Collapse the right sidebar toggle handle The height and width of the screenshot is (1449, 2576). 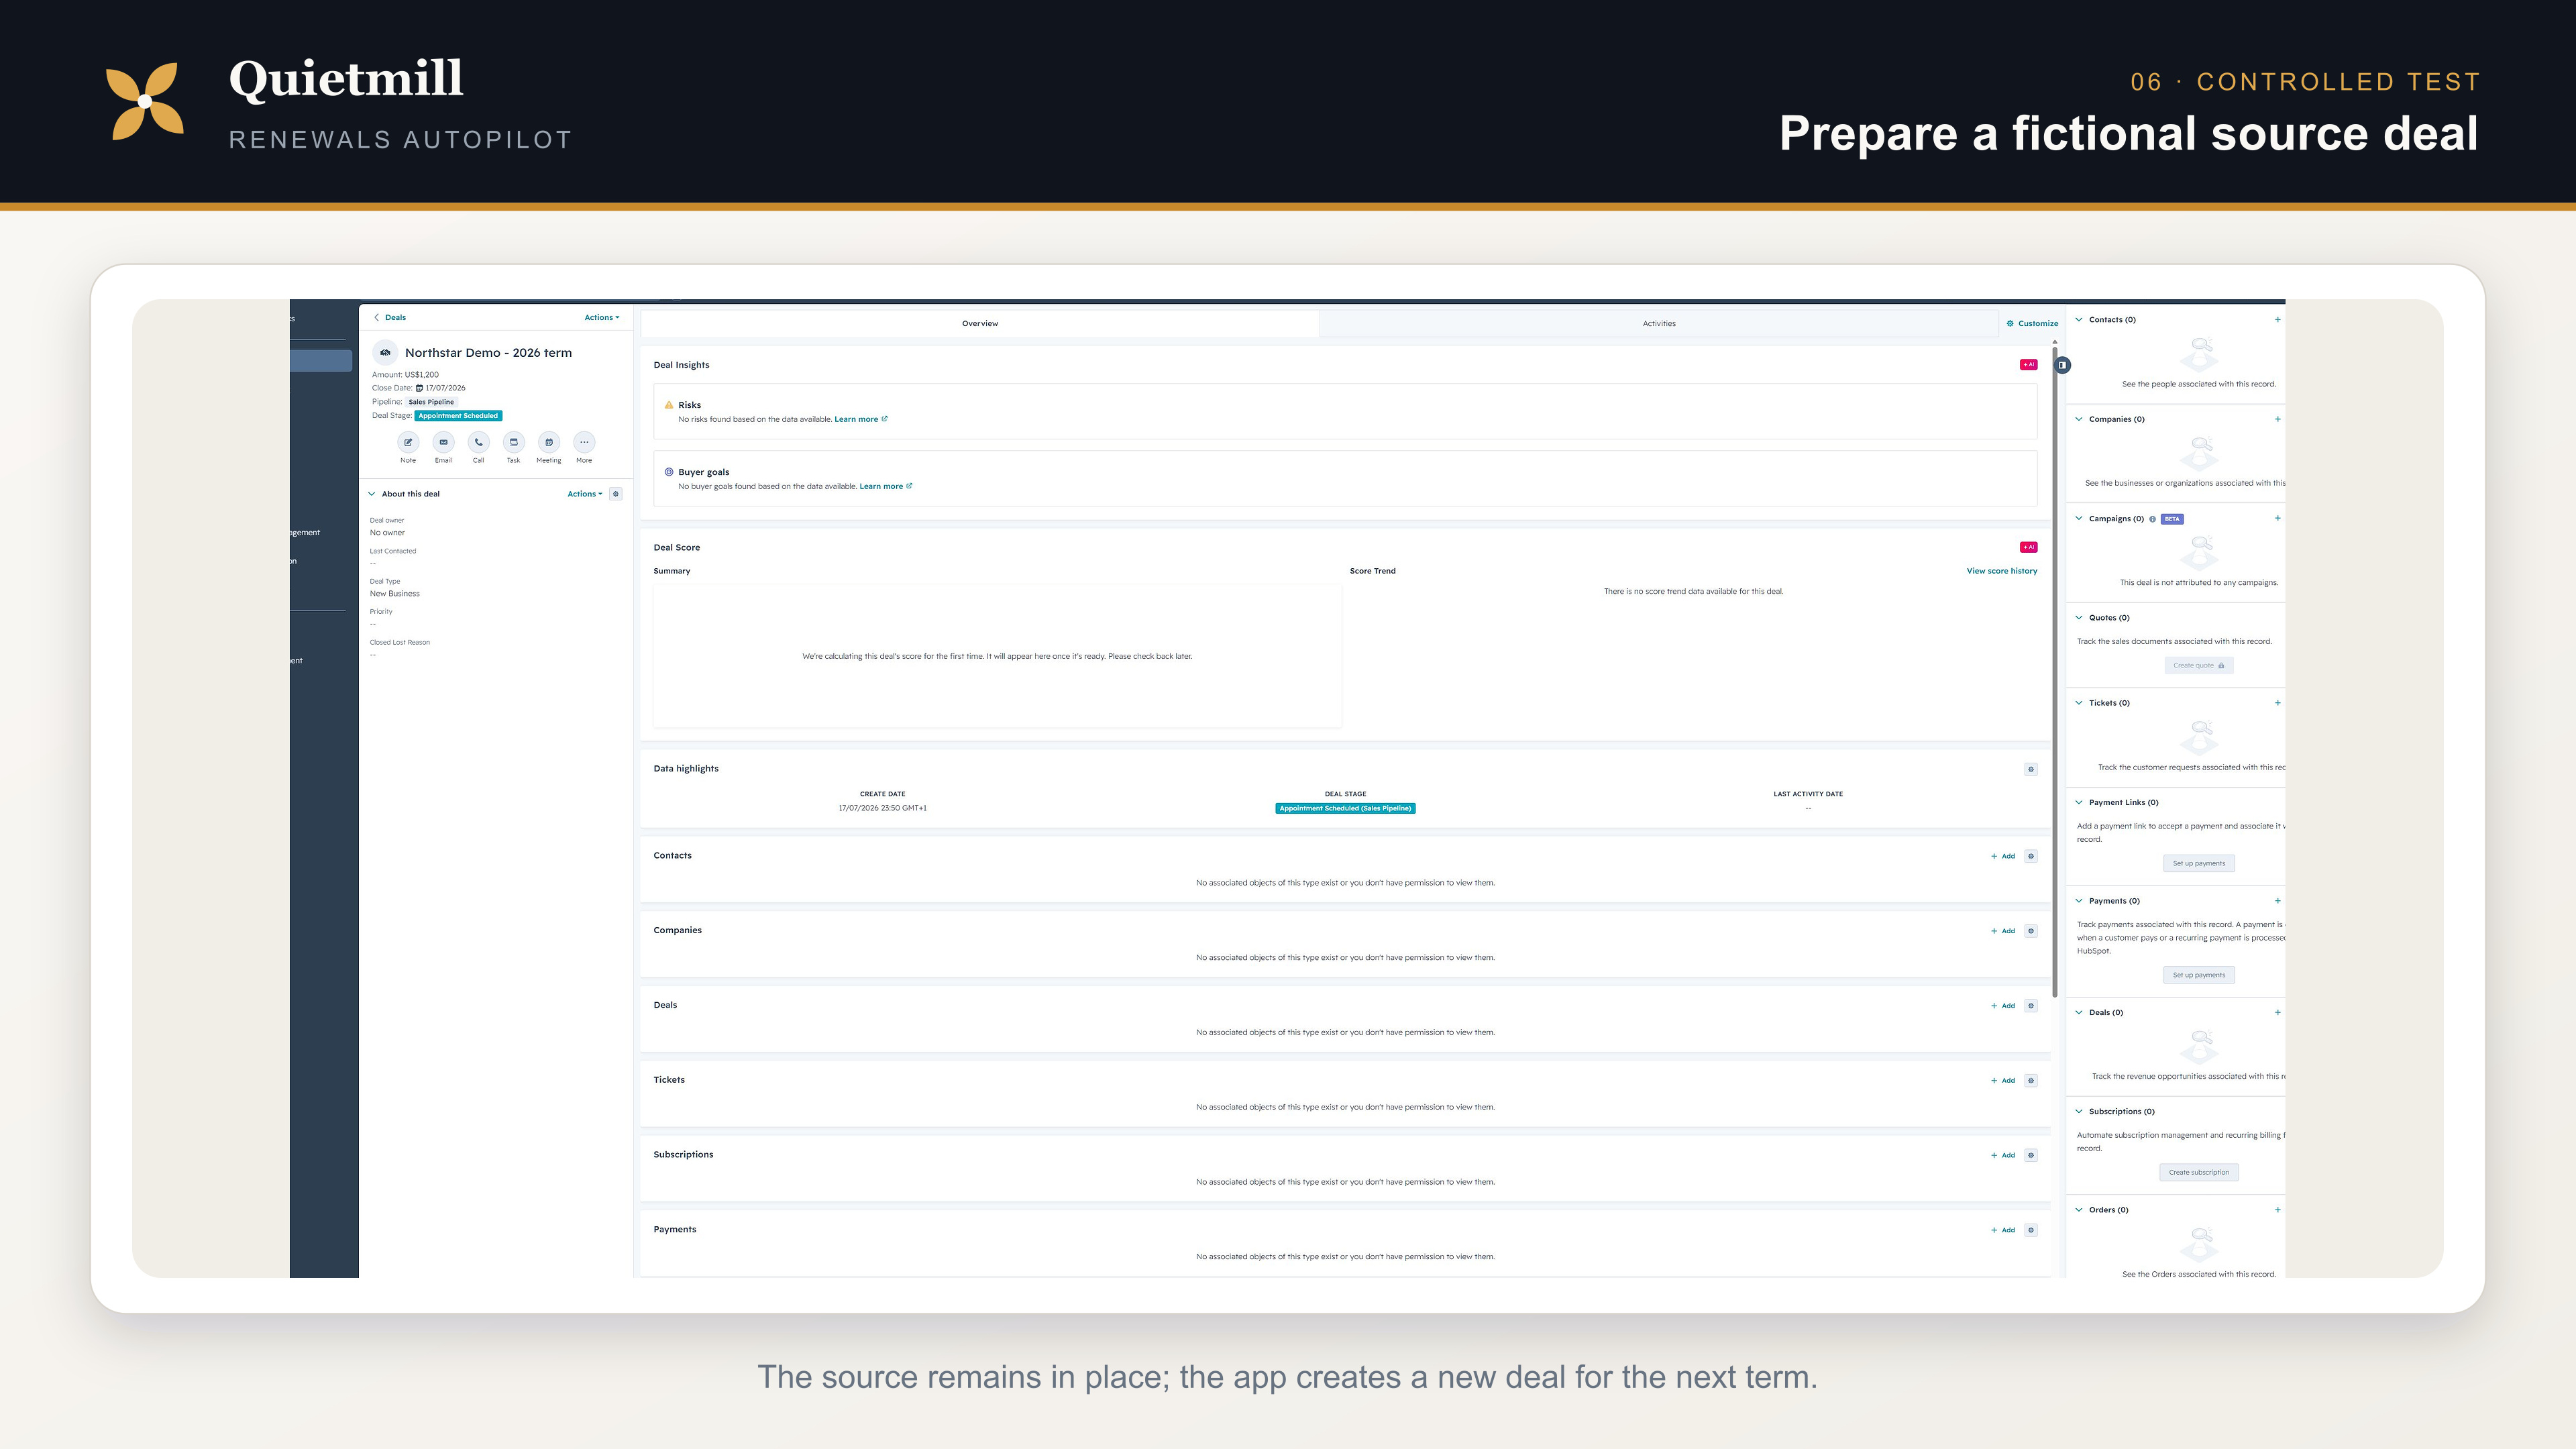pyautogui.click(x=2062, y=365)
